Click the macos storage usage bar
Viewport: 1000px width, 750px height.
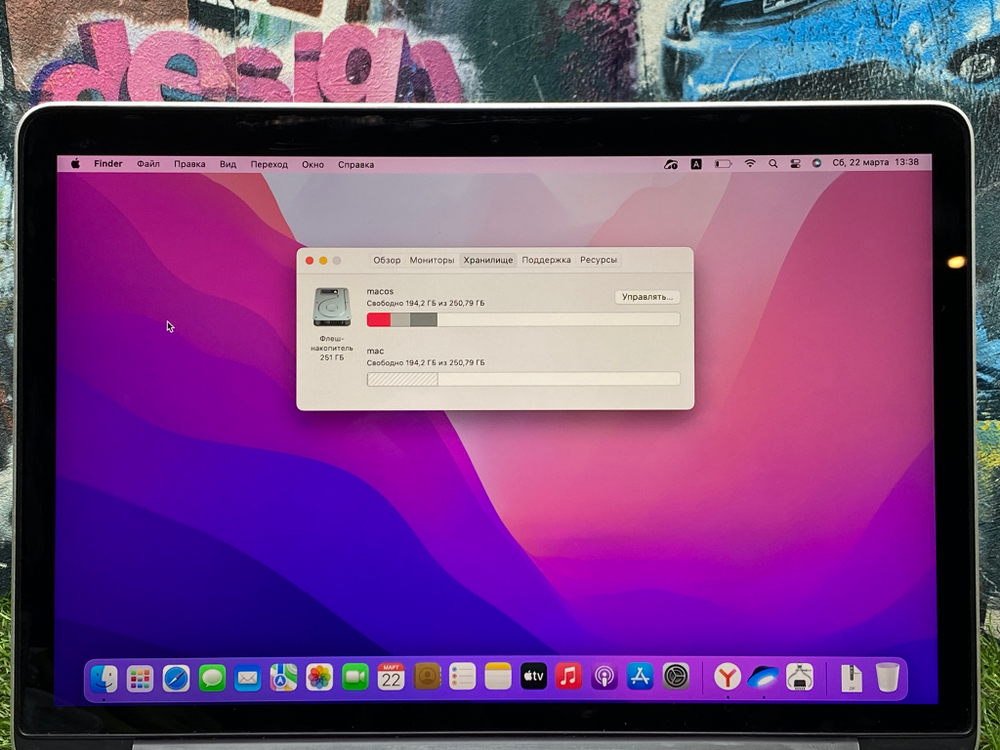(525, 318)
